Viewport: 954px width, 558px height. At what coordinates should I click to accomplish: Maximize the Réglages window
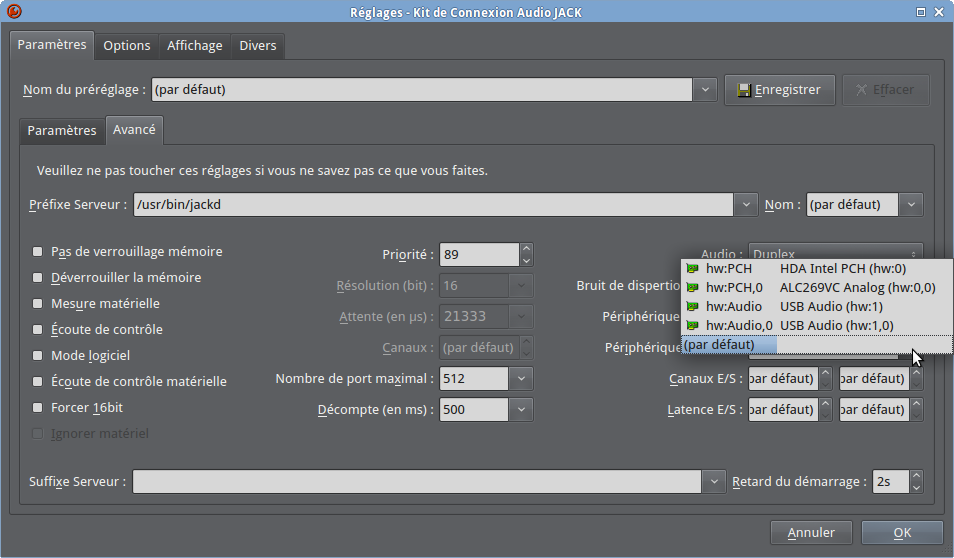pos(921,12)
